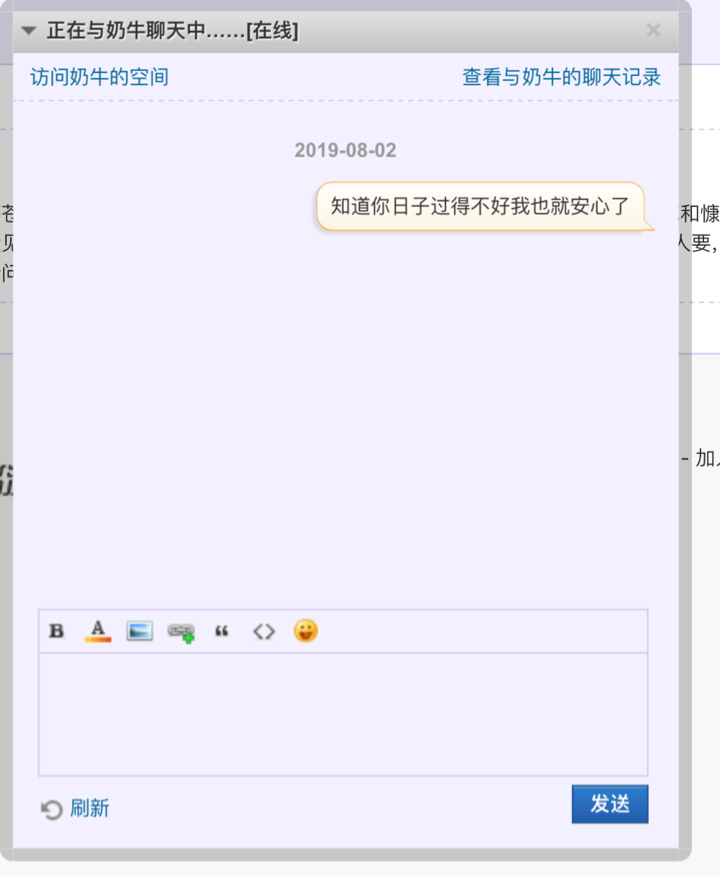Collapse the chat window using the triangle
The image size is (720, 877).
tap(29, 32)
